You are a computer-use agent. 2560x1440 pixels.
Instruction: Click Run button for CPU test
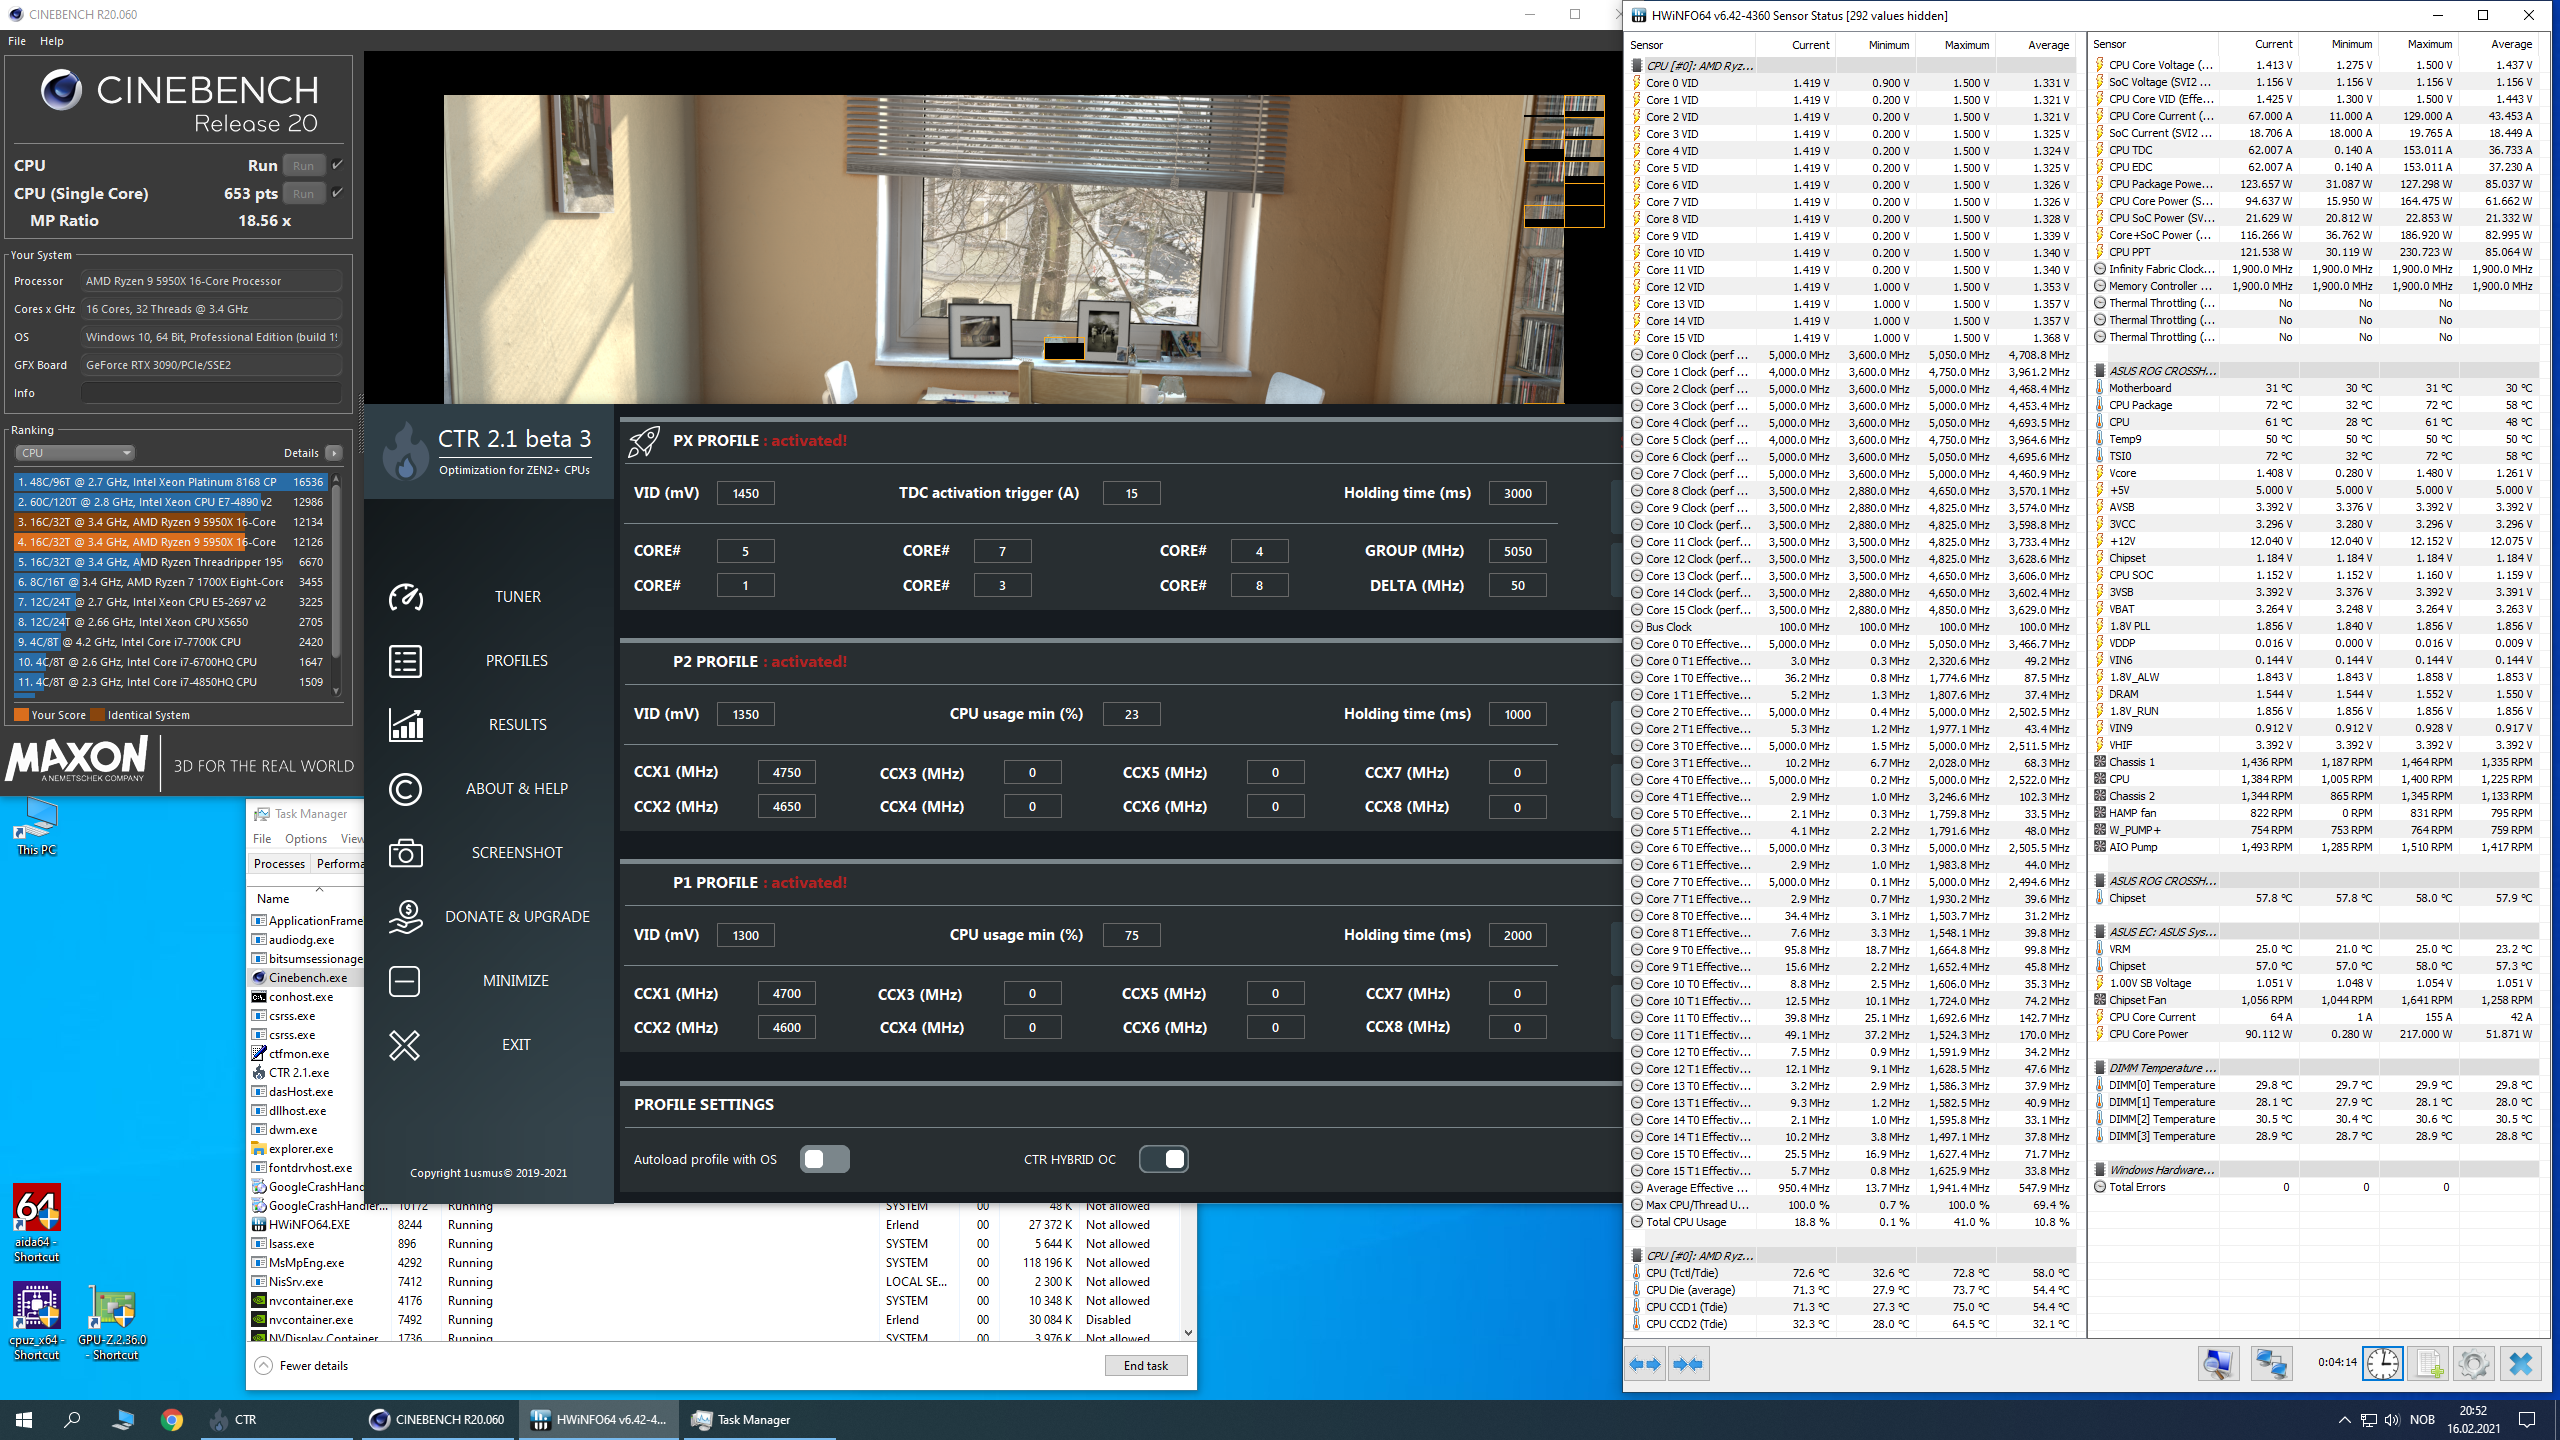(304, 165)
